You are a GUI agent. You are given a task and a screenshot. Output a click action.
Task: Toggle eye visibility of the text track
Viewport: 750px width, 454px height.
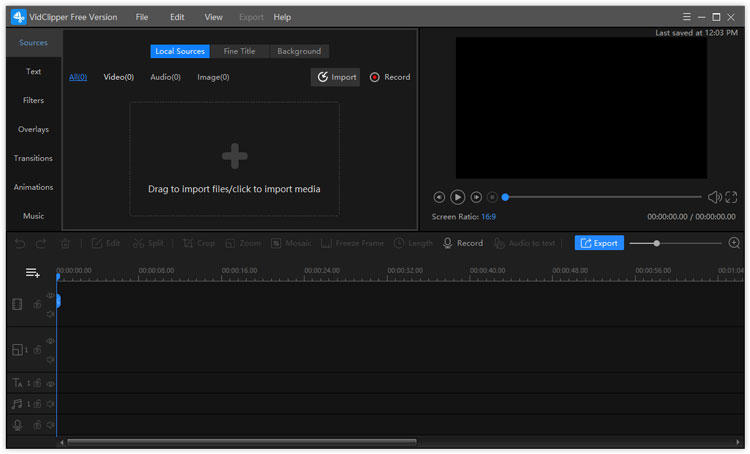point(50,384)
